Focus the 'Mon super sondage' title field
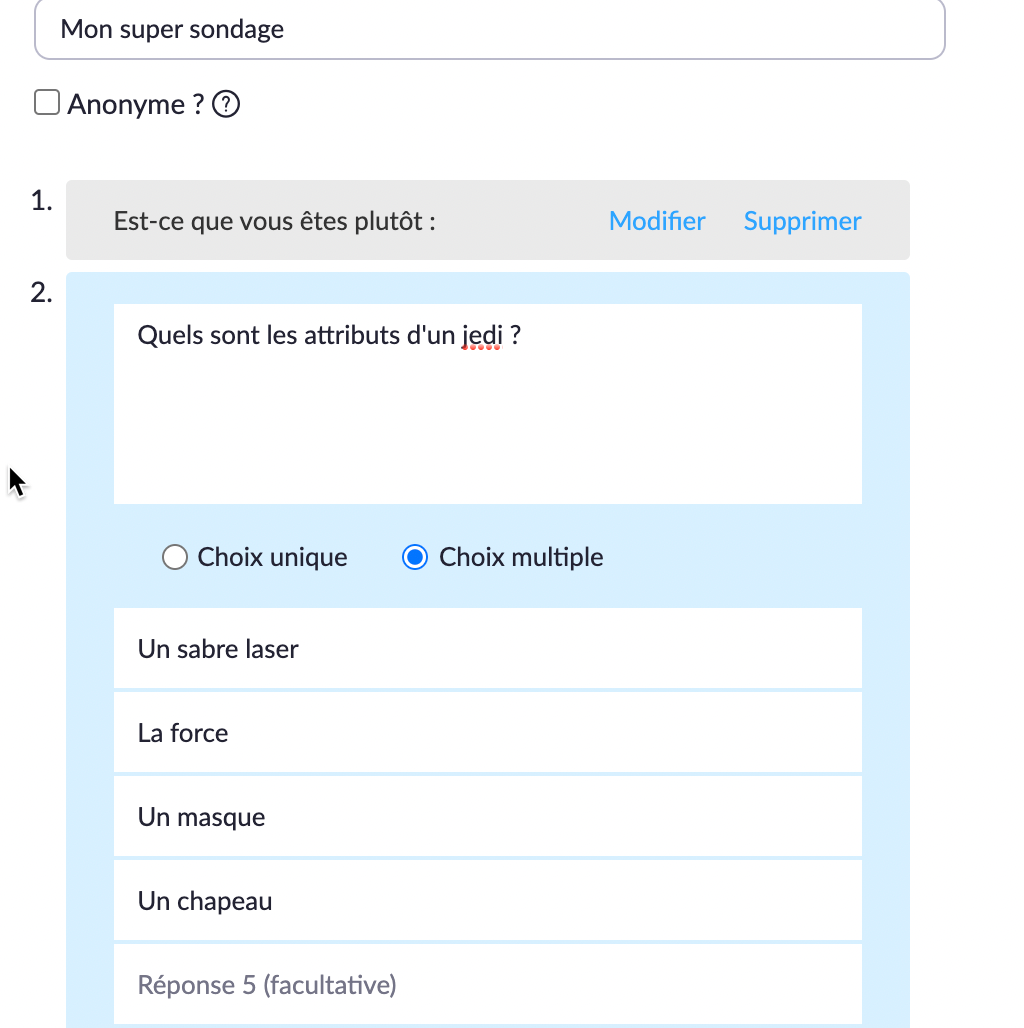The width and height of the screenshot is (1024, 1028). coord(490,30)
